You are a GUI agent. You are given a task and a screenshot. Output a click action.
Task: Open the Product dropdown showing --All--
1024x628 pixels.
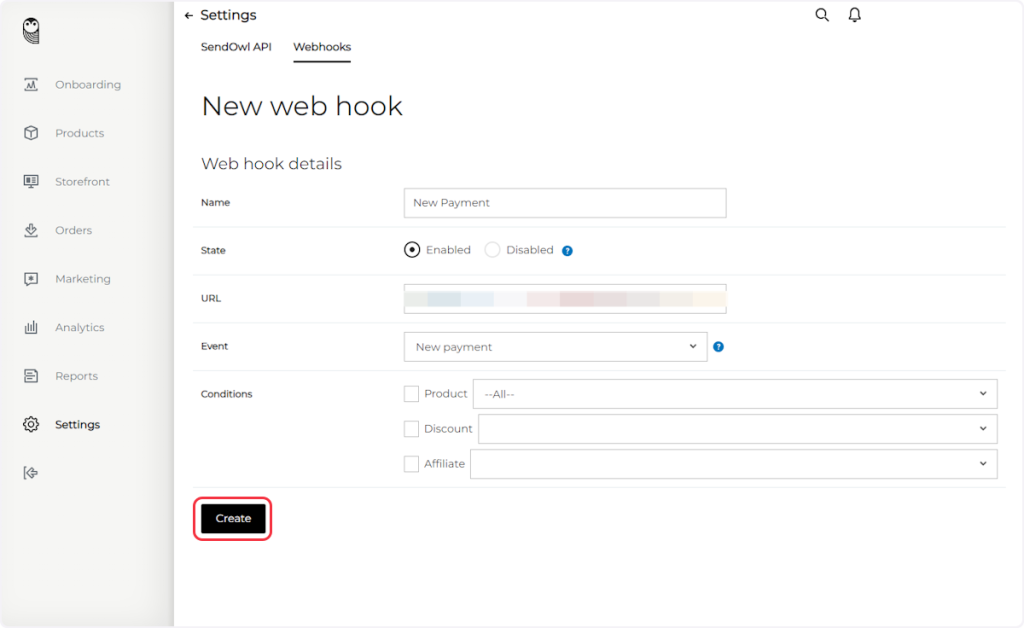click(x=734, y=394)
